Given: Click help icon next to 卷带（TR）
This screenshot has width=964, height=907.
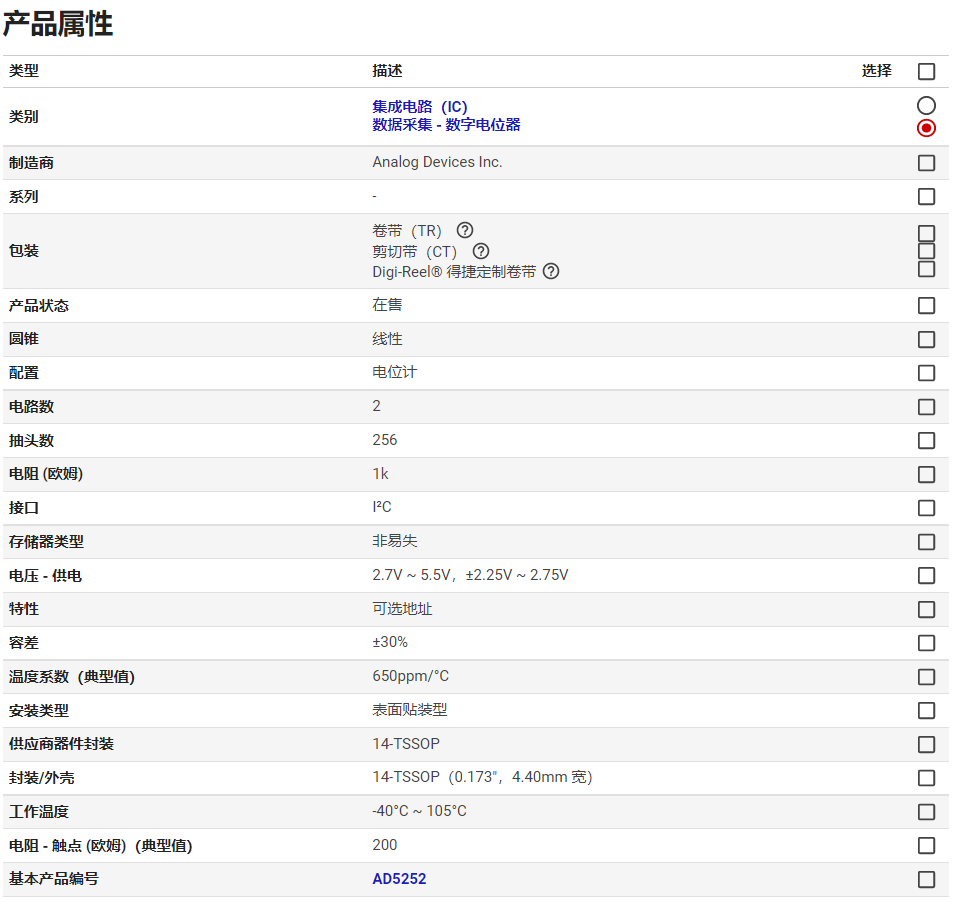Looking at the screenshot, I should [x=465, y=230].
